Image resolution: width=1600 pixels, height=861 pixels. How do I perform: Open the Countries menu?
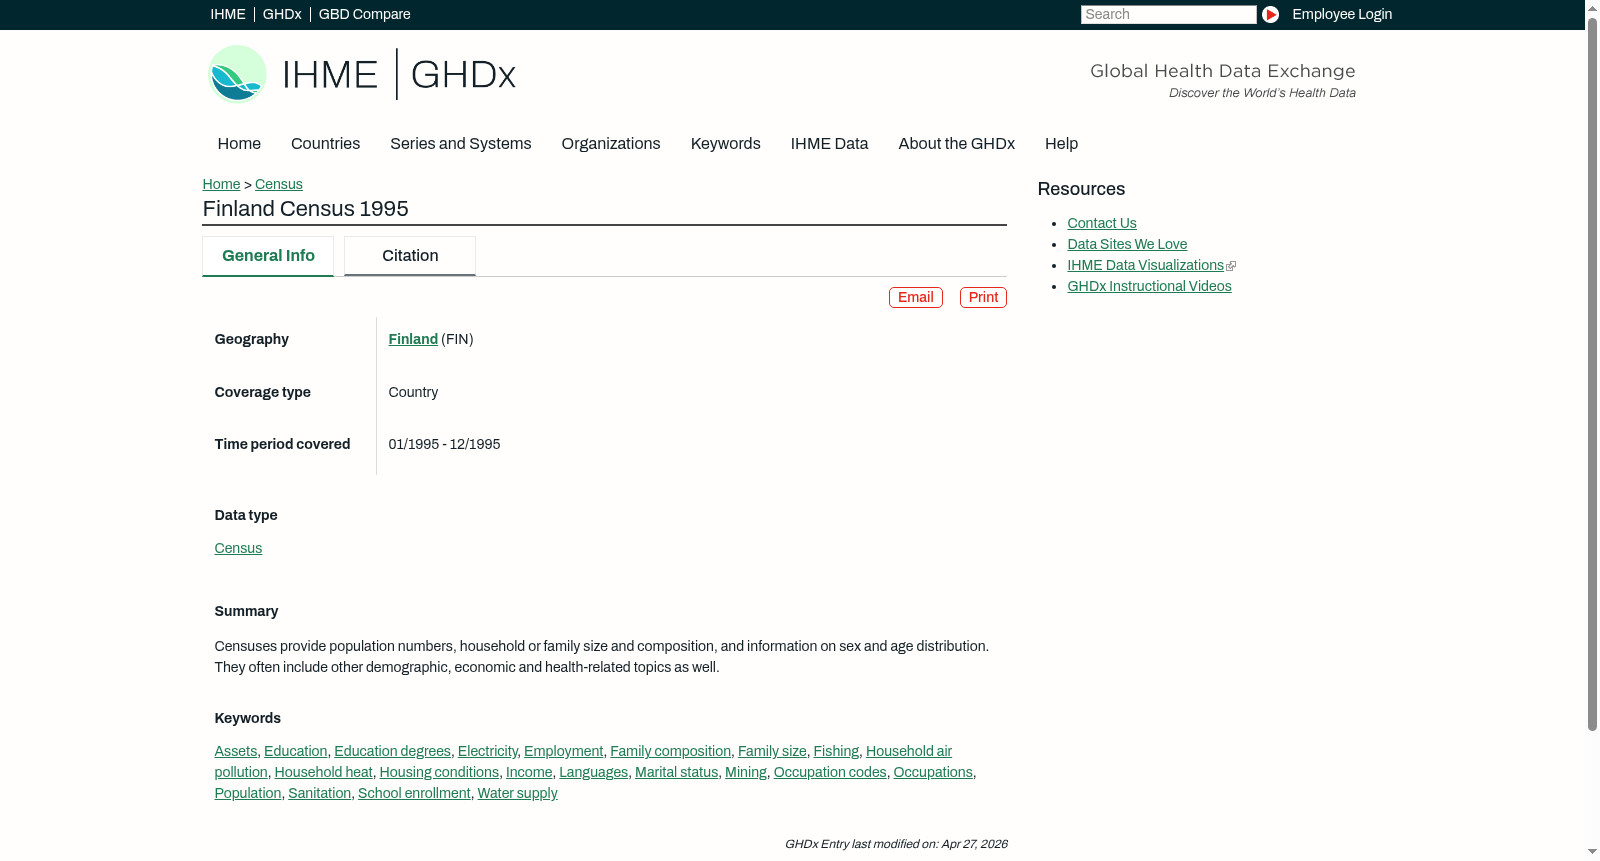(x=325, y=144)
